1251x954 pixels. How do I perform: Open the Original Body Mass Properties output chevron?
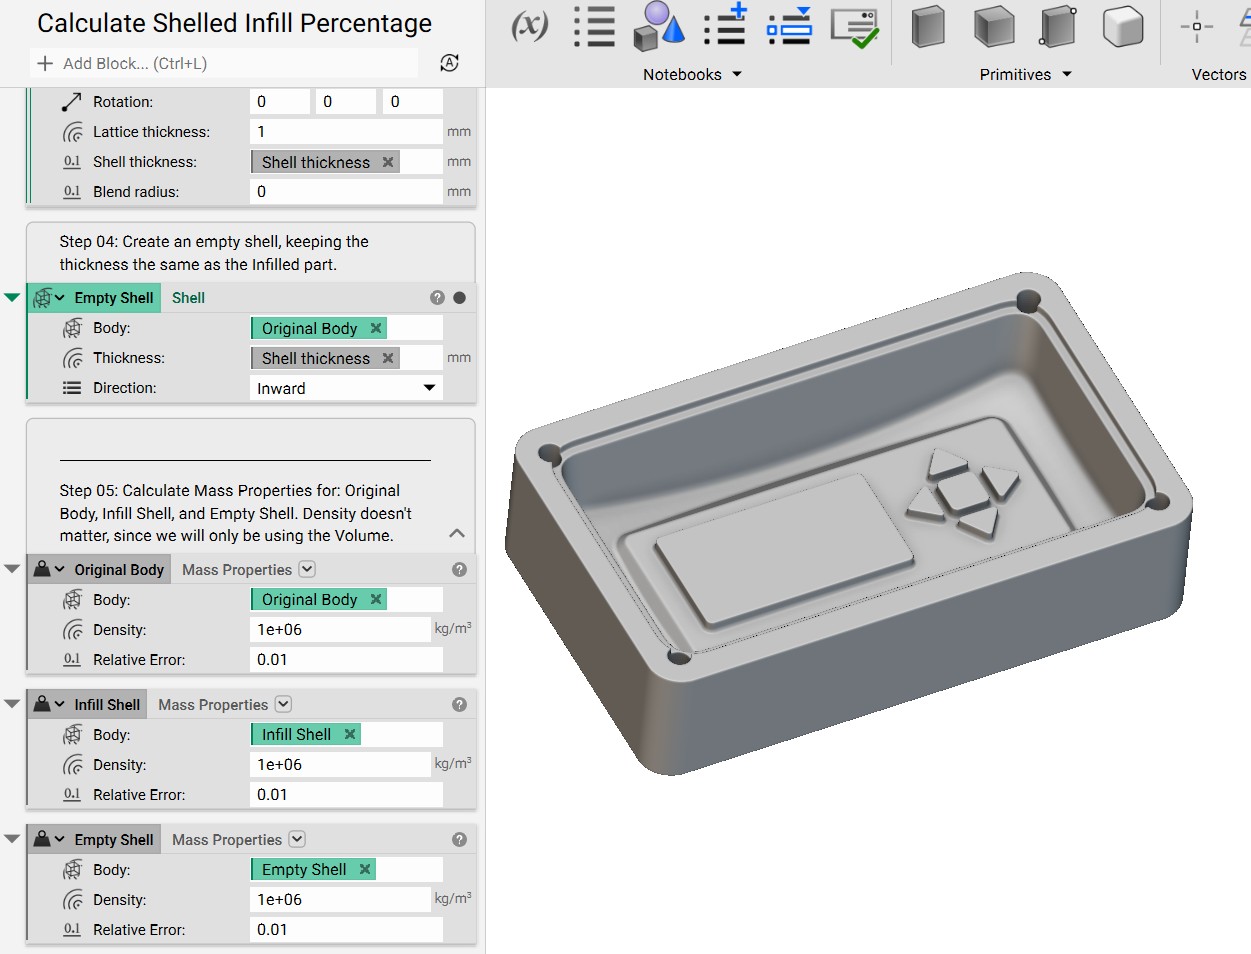(x=307, y=569)
